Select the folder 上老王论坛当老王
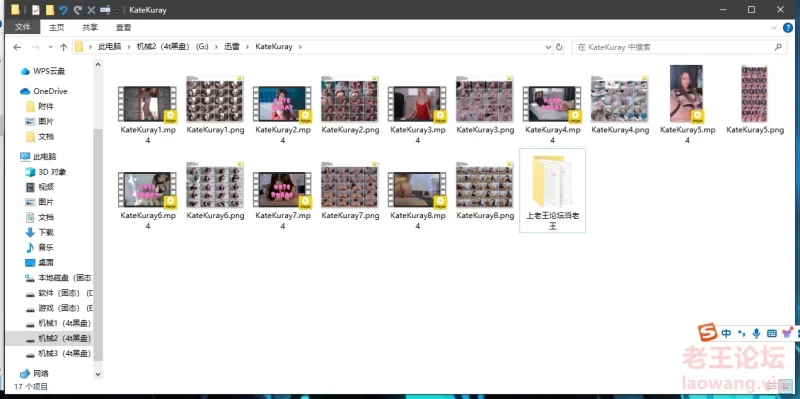Image resolution: width=800 pixels, height=399 pixels. click(553, 191)
